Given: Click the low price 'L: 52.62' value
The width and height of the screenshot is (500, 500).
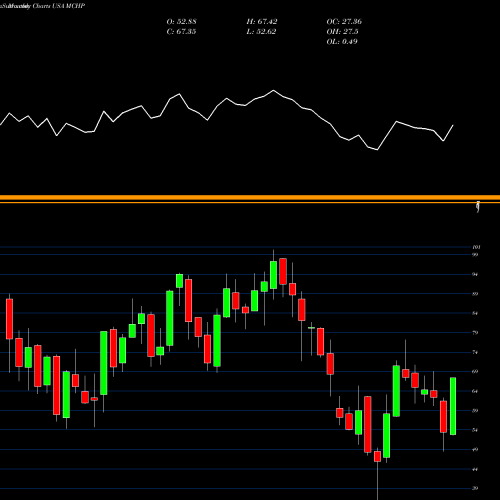Looking at the screenshot, I should point(261,31).
